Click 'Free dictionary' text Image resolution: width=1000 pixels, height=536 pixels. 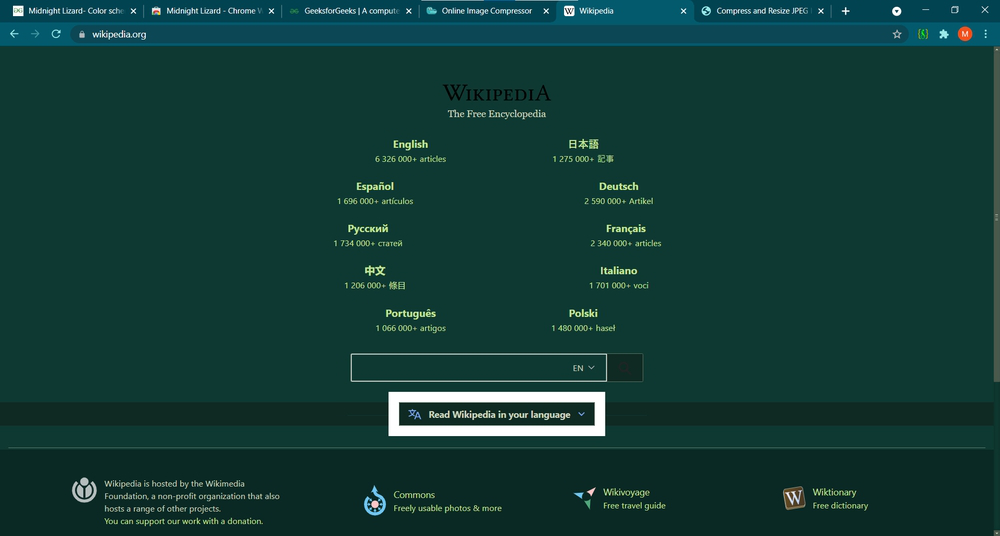840,506
